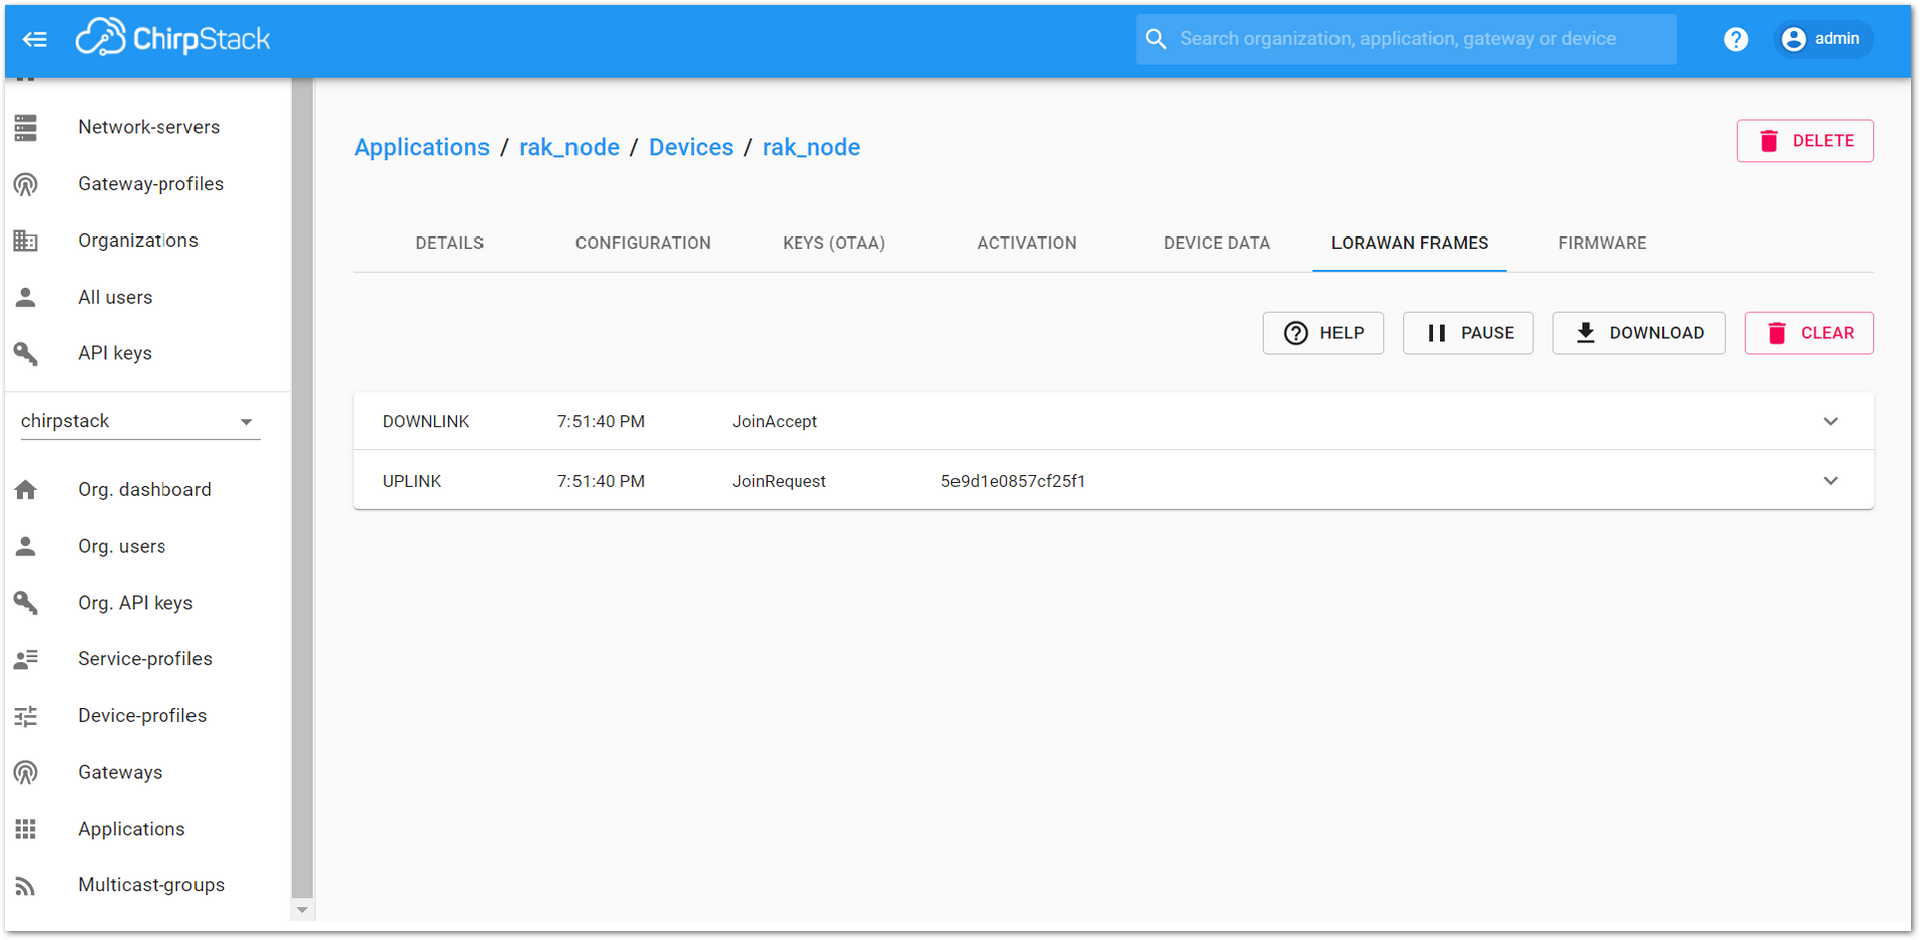Open help via the question mark icon

coord(1736,39)
